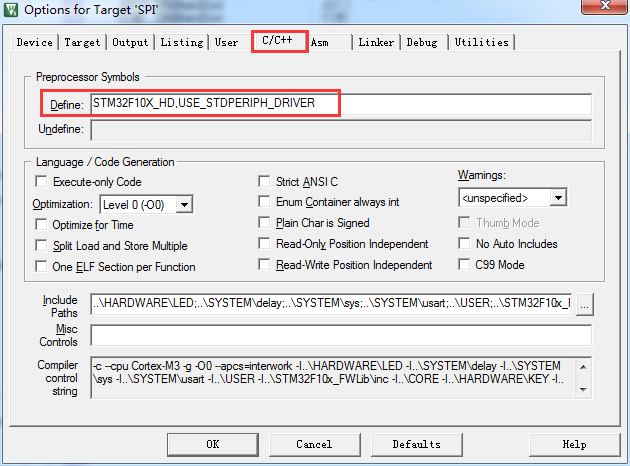Check No Auto Includes option
630x466 pixels.
coord(465,244)
